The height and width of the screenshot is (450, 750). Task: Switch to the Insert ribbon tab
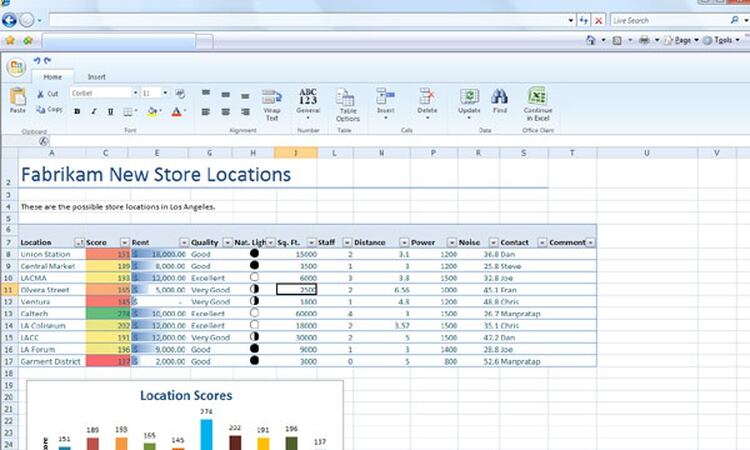(x=97, y=76)
